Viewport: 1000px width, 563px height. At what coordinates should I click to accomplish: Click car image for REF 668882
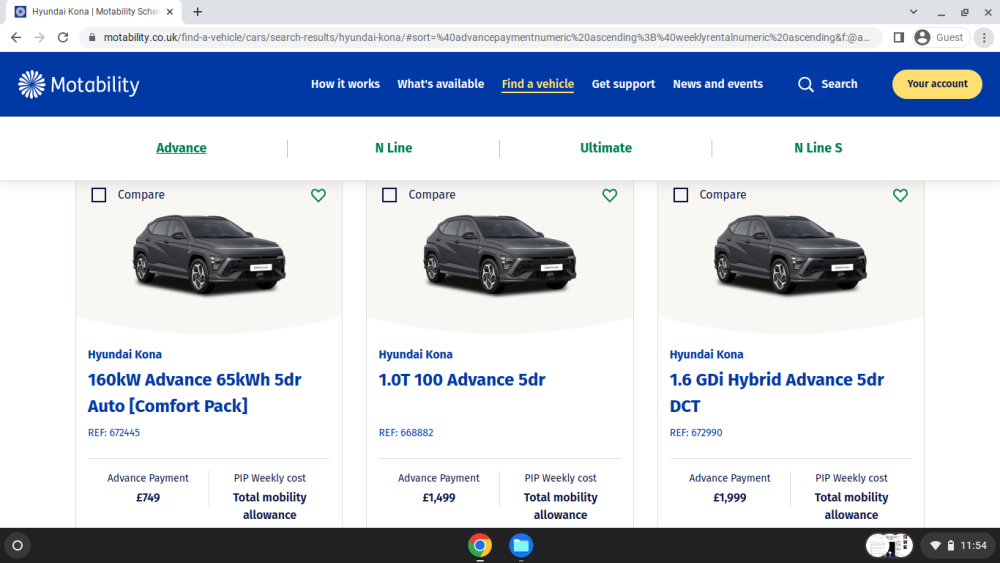(500, 254)
